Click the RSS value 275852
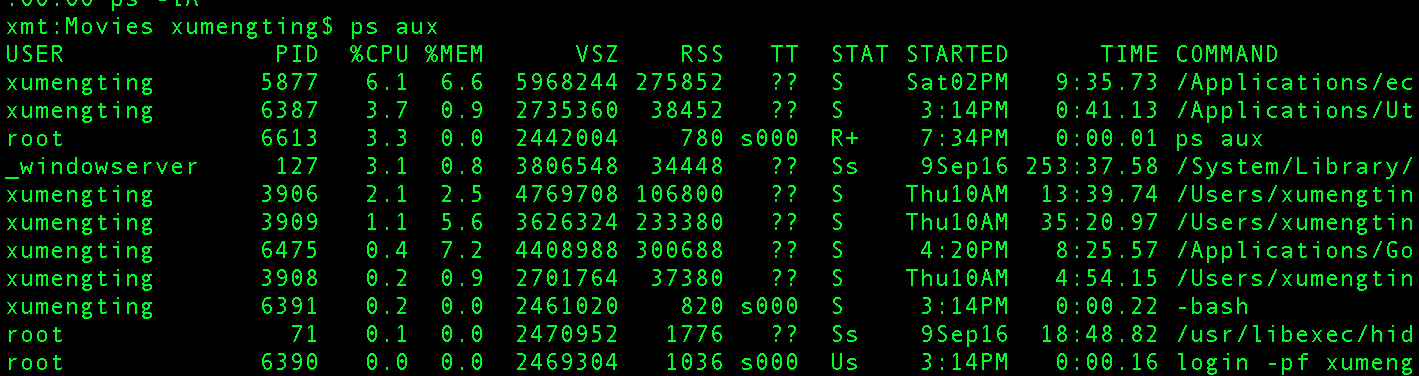 680,82
